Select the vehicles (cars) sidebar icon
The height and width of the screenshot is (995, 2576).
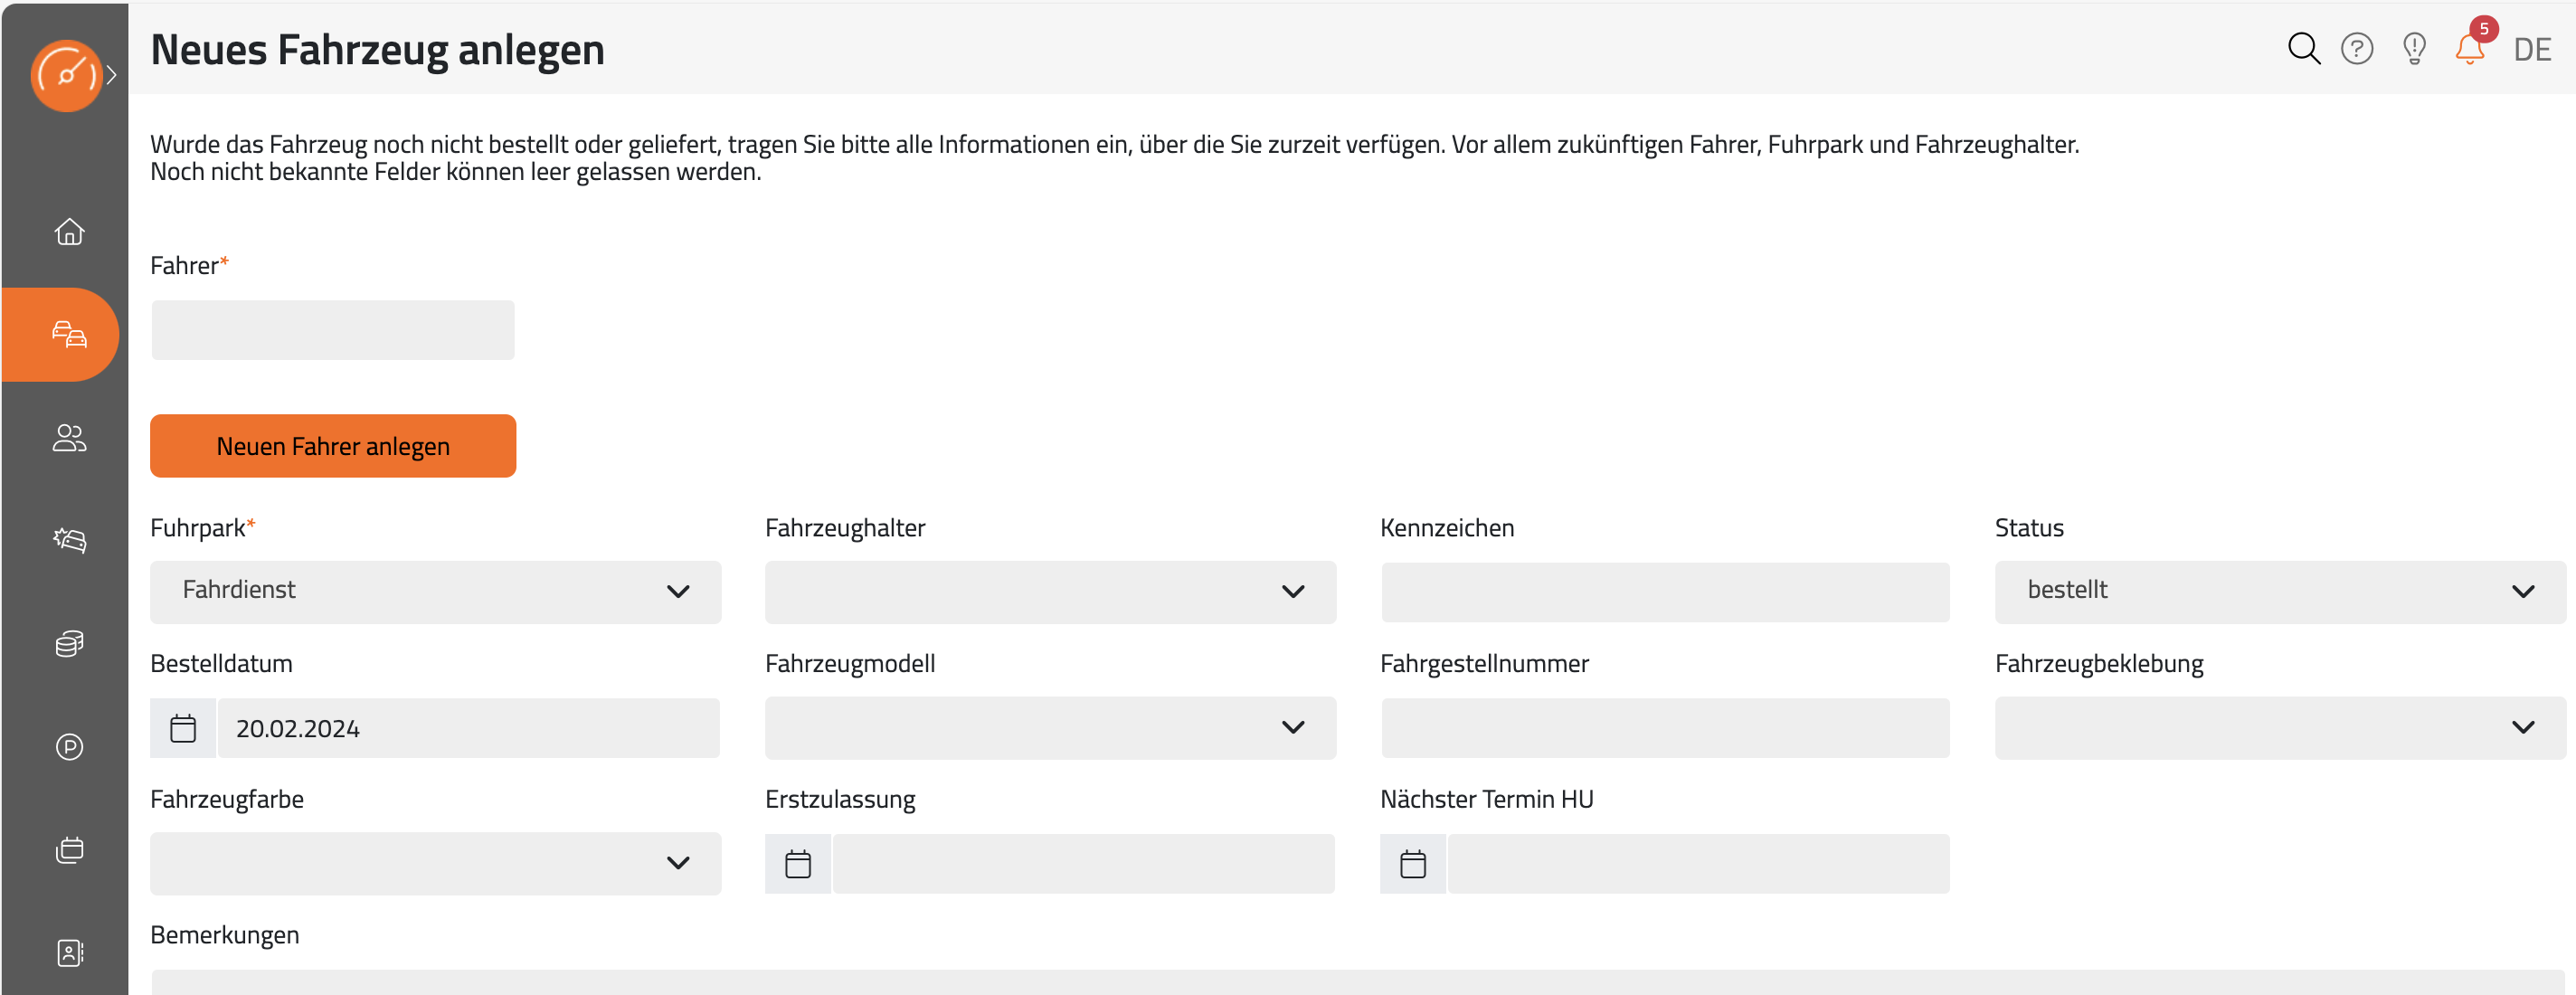click(x=69, y=334)
